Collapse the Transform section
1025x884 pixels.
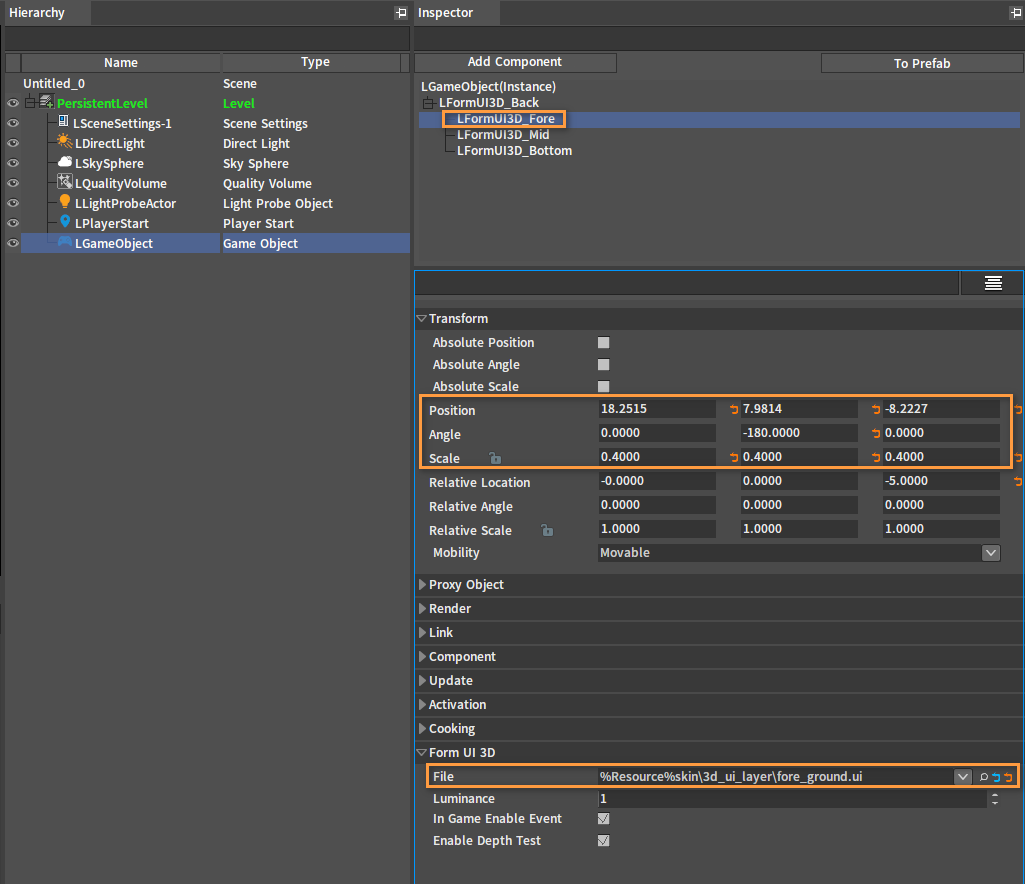click(422, 318)
